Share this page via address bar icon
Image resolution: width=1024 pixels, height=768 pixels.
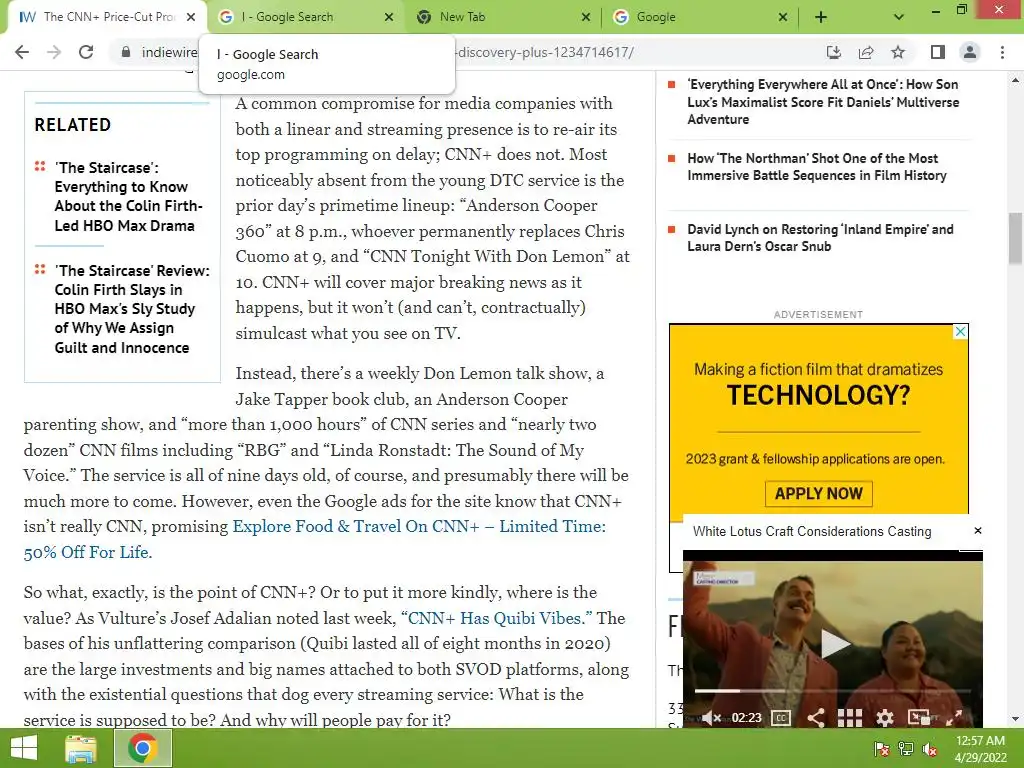(866, 52)
